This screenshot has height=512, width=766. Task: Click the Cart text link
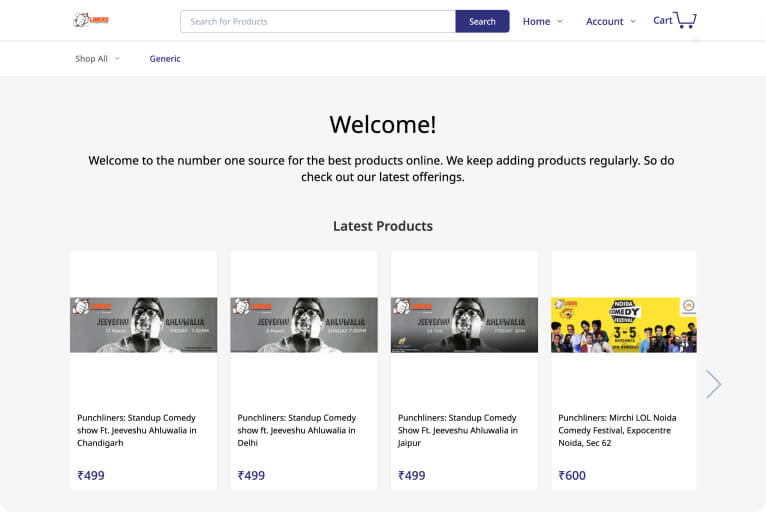(662, 20)
